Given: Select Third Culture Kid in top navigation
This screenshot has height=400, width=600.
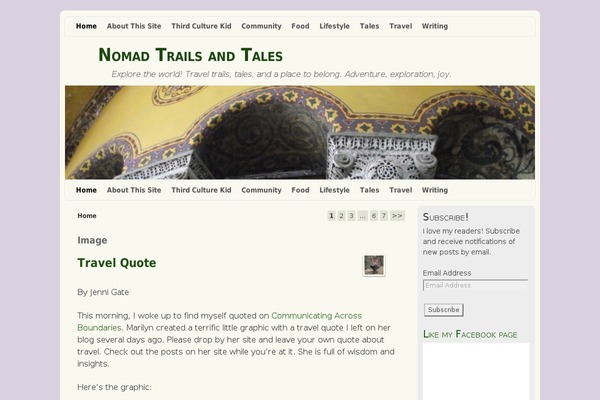Looking at the screenshot, I should (x=201, y=26).
